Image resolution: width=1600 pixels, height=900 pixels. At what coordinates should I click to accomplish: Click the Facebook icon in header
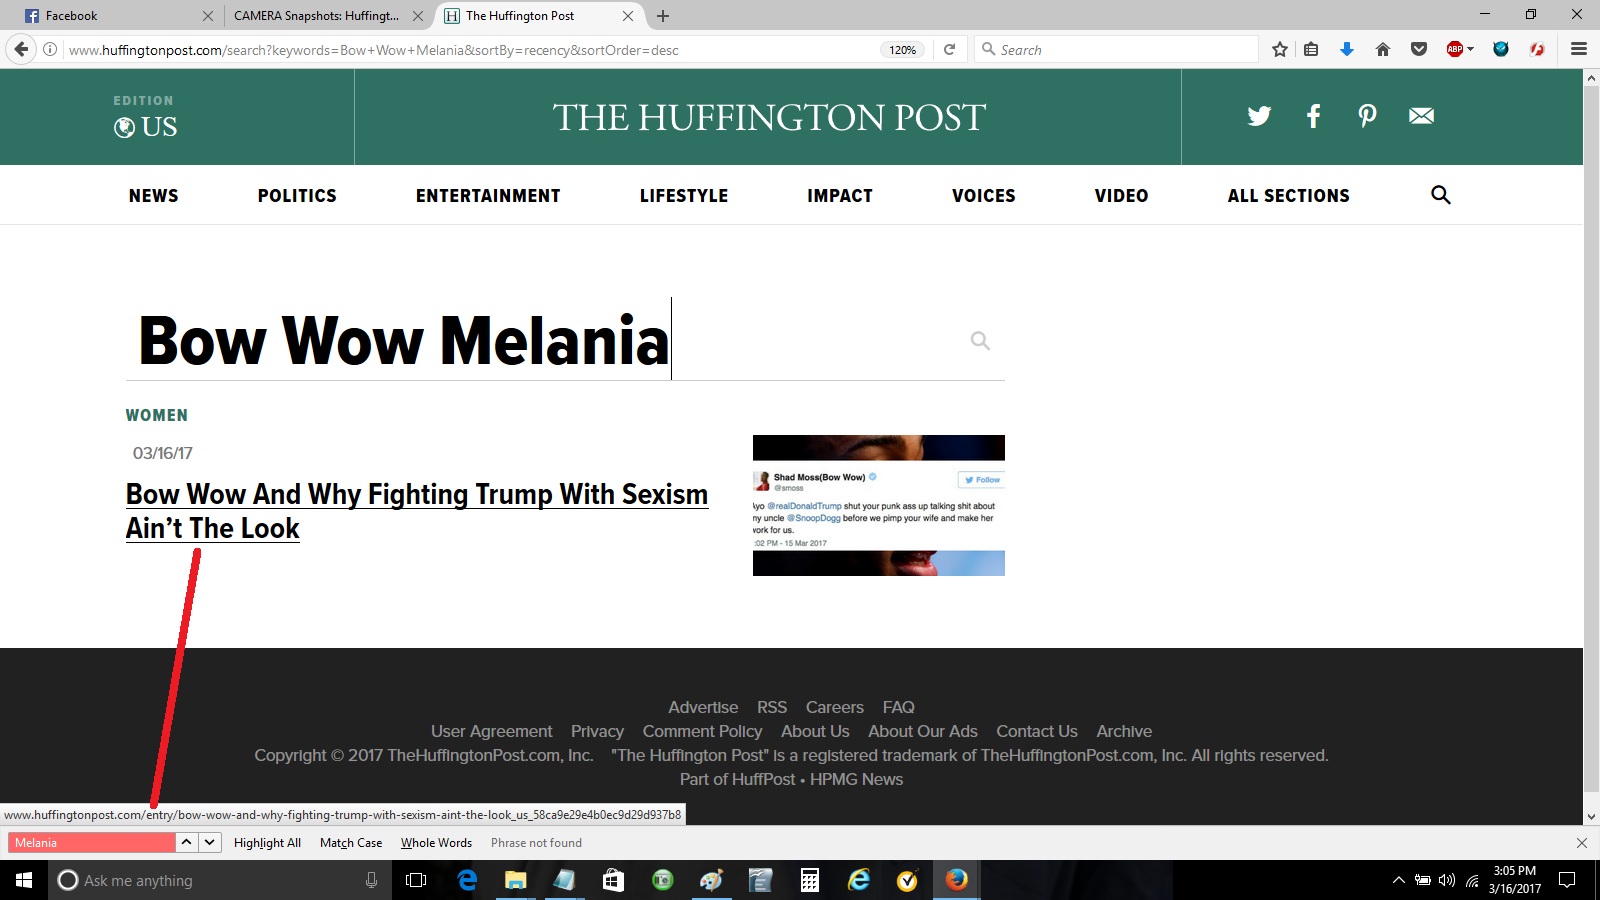1313,116
